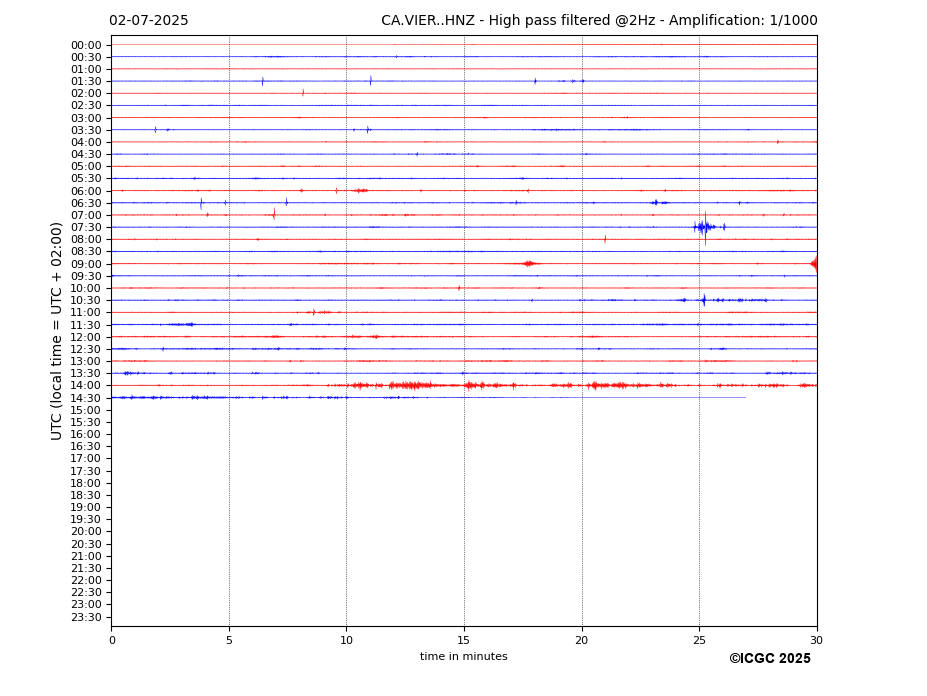Click the end of the 14:30 blue trace
Screen dimensions: 927x696
[745, 397]
